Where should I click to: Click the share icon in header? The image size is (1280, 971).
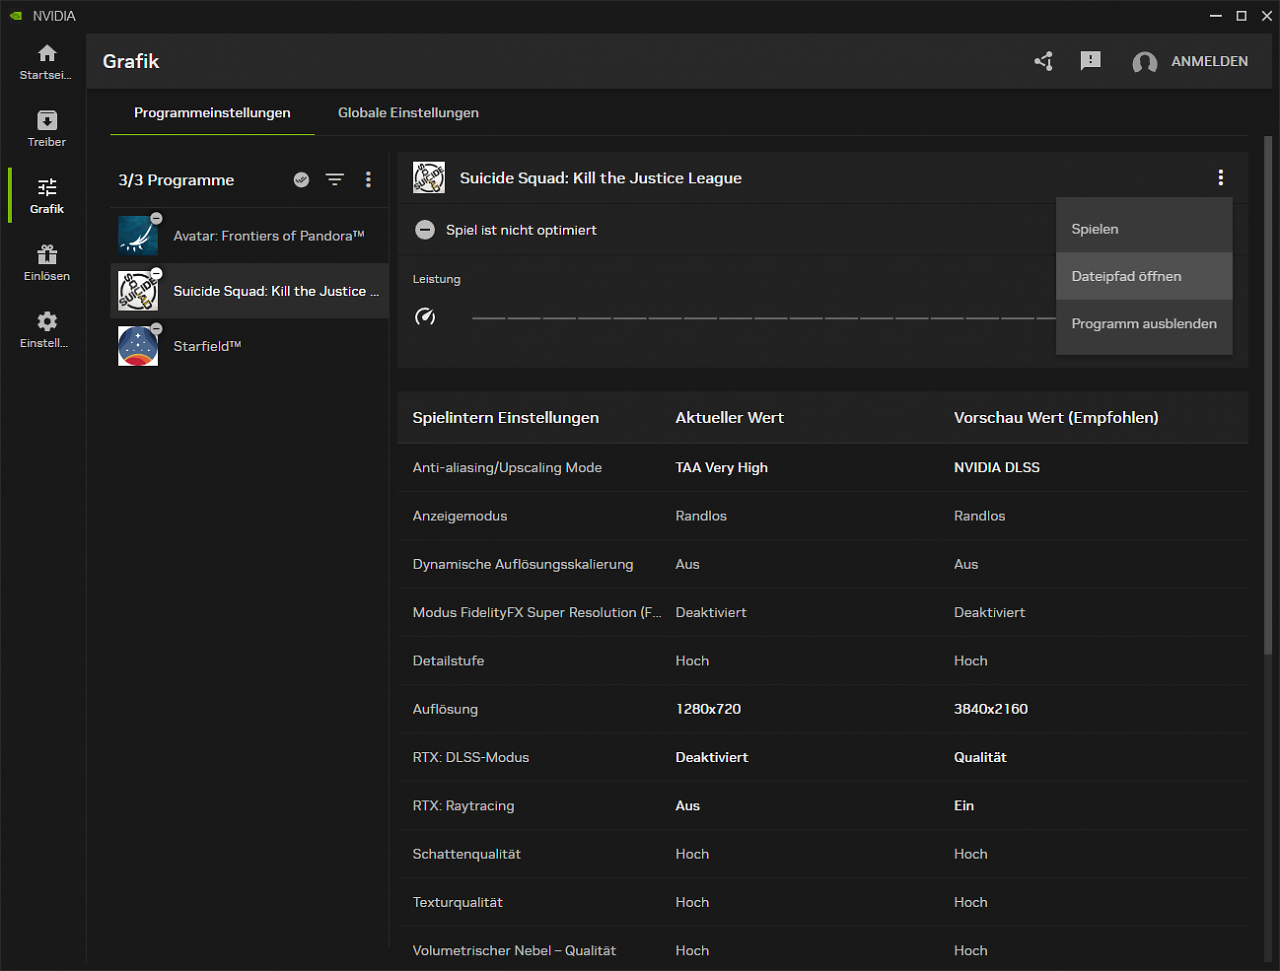(x=1043, y=62)
